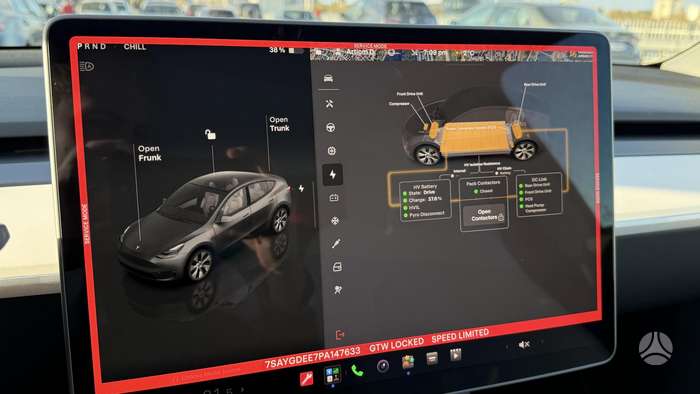Viewport: 700px width, 394px height.
Task: Open the low voltage battery icon menu
Action: coord(334,198)
